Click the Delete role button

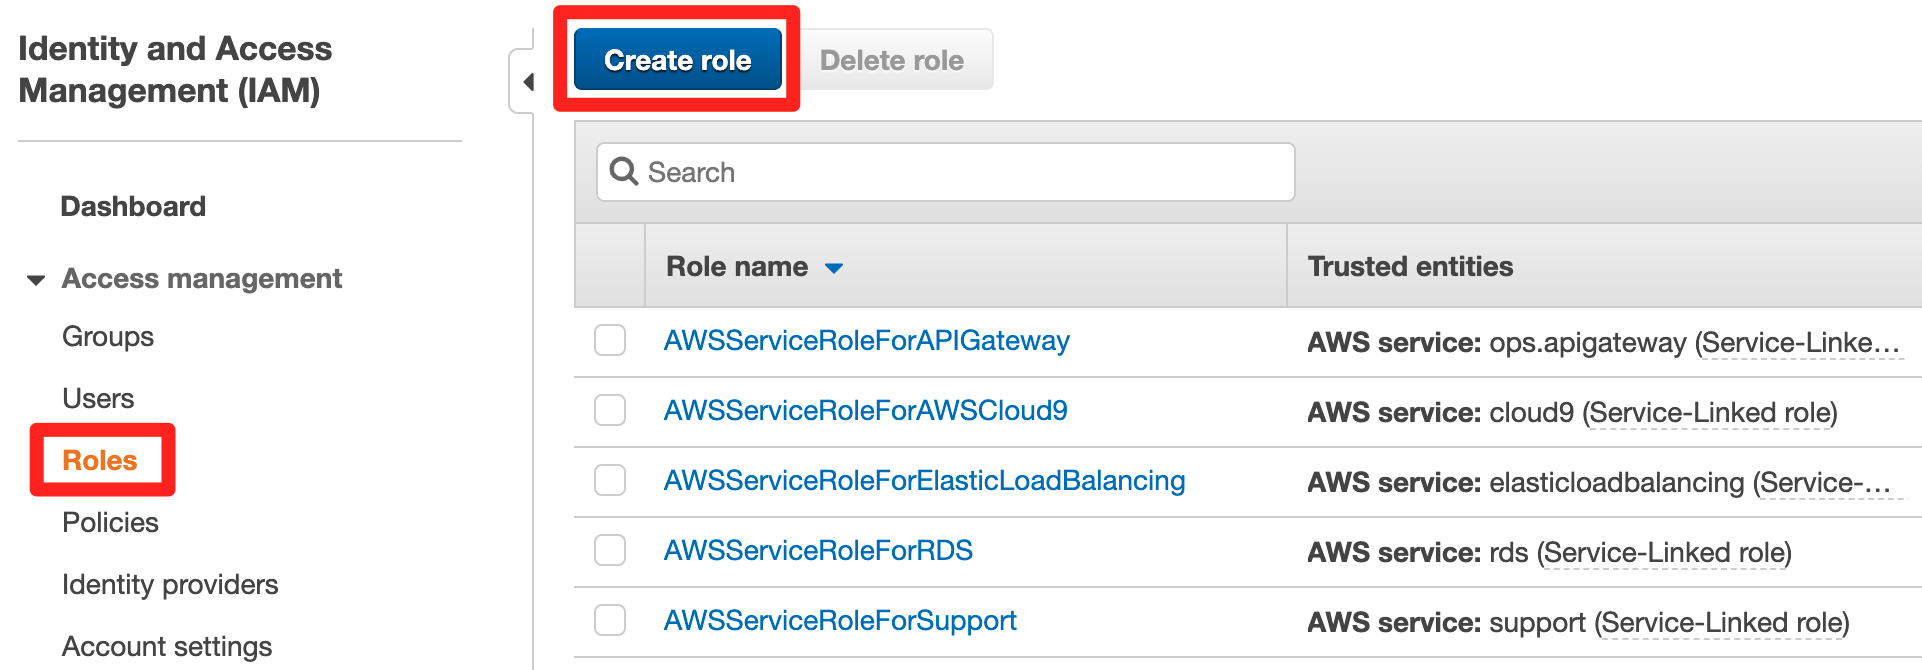892,60
